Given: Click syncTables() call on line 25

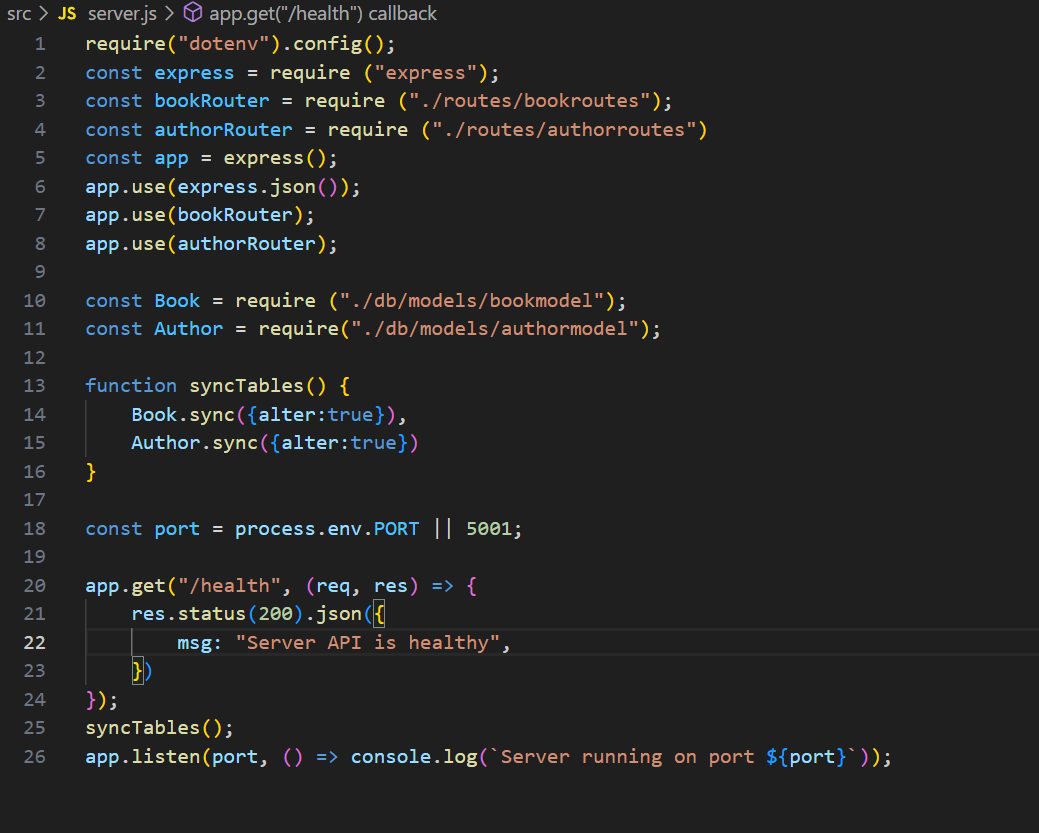Looking at the screenshot, I should click(154, 728).
